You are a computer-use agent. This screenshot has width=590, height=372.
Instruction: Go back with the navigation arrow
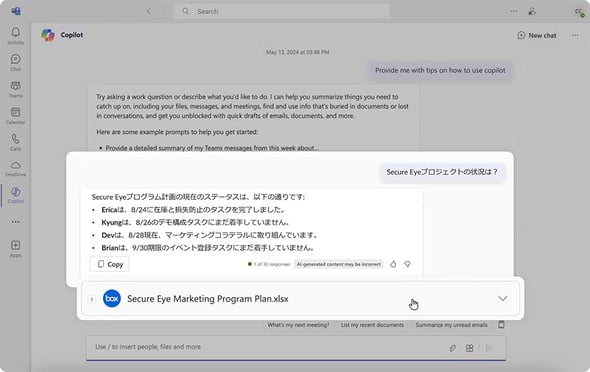(x=149, y=11)
